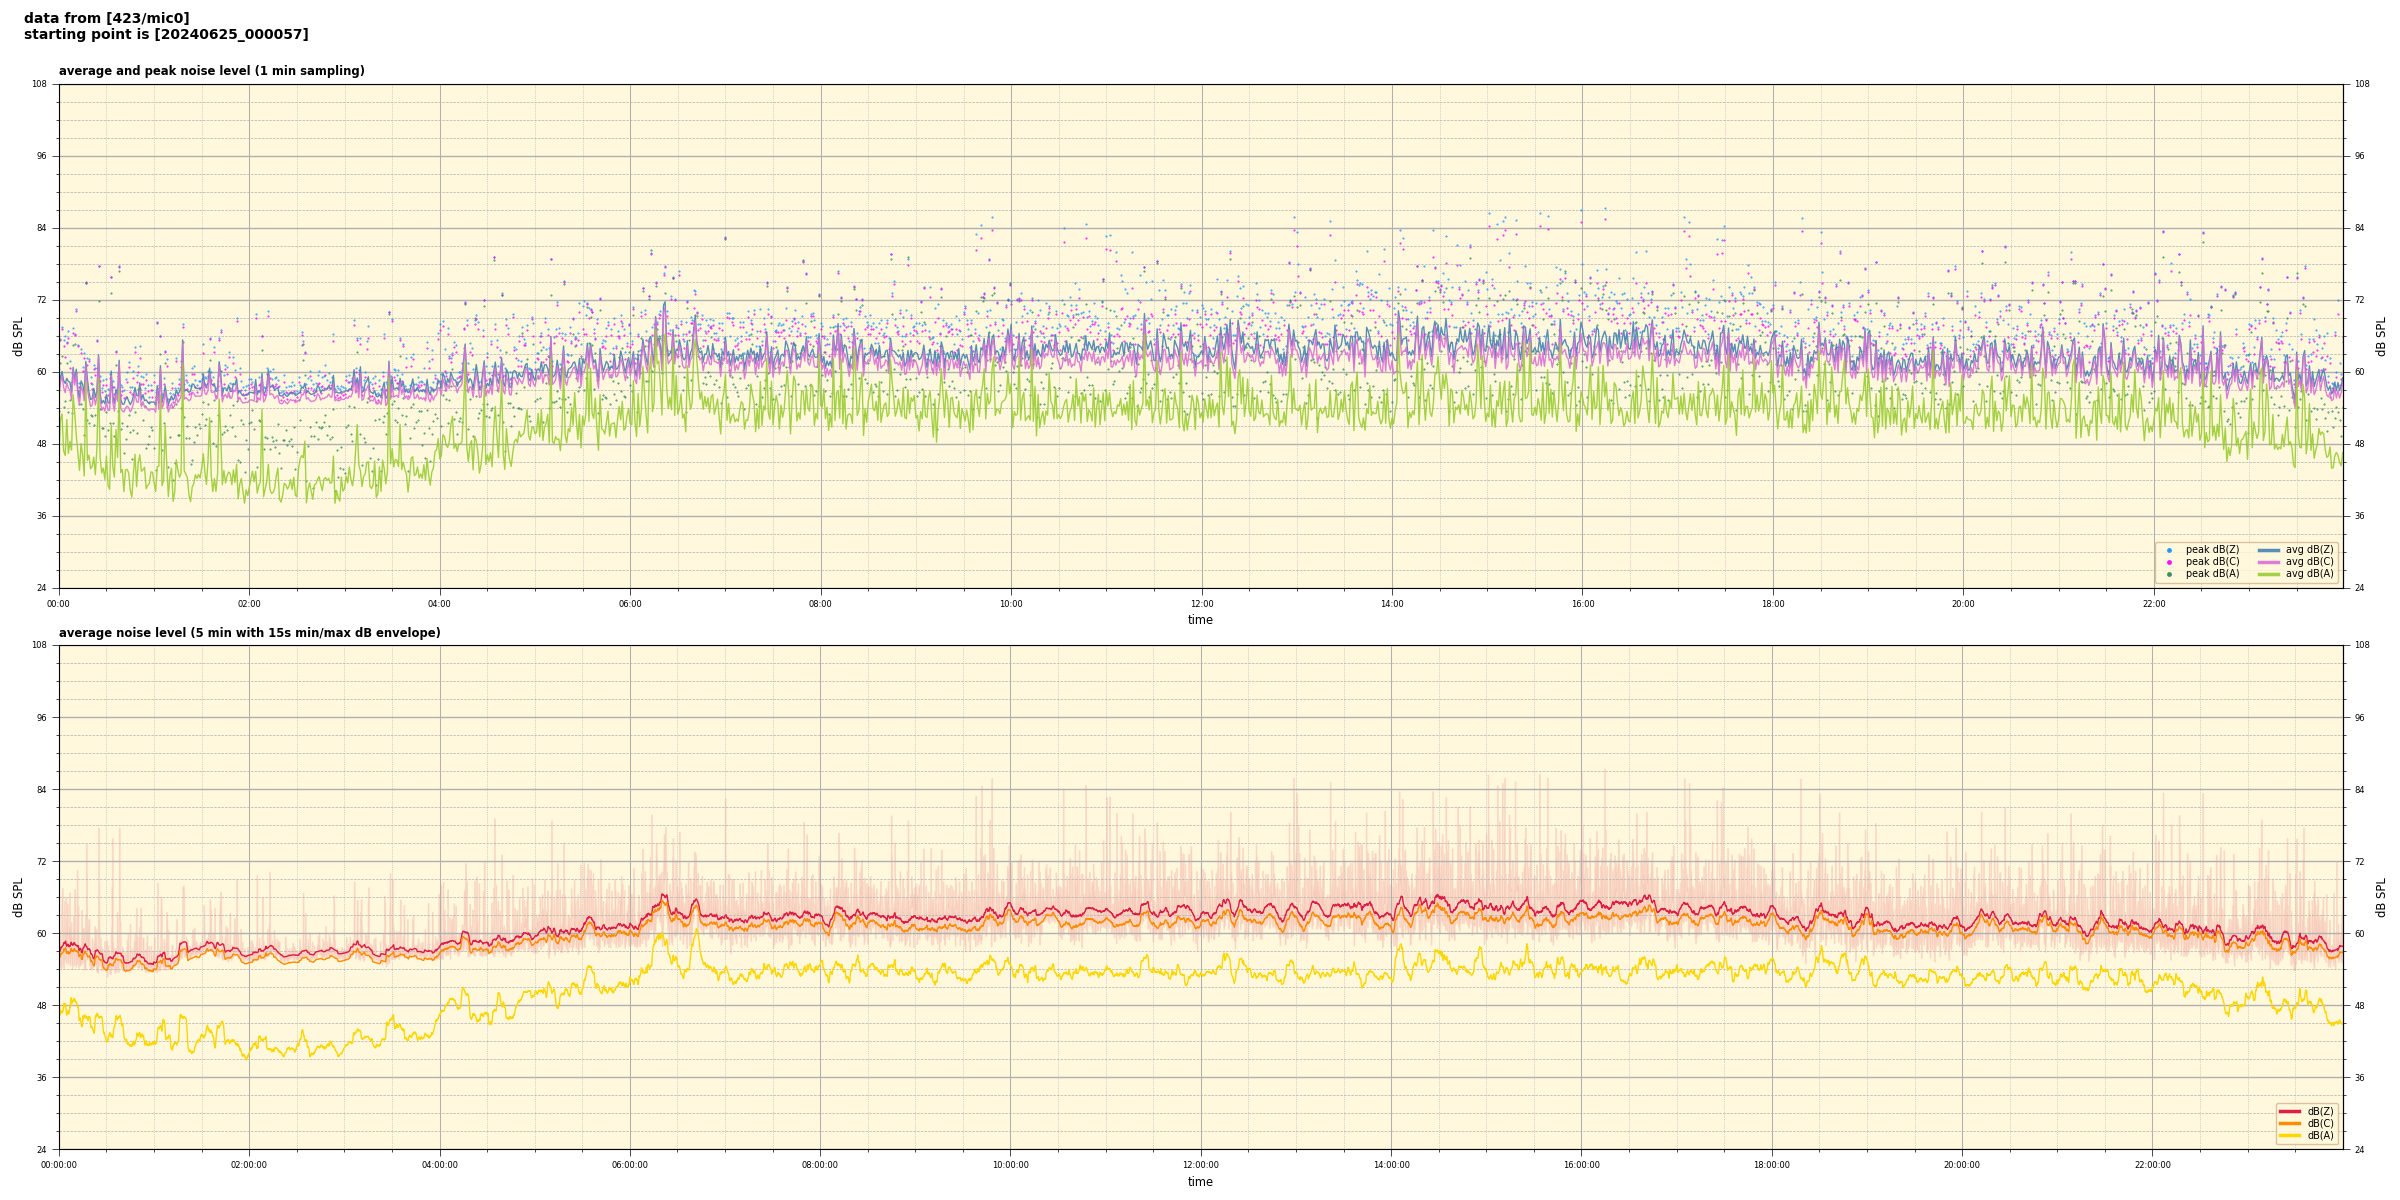Click the peak dB(Z) legend marker
Viewport: 2400px width, 1200px height.
click(x=2169, y=550)
